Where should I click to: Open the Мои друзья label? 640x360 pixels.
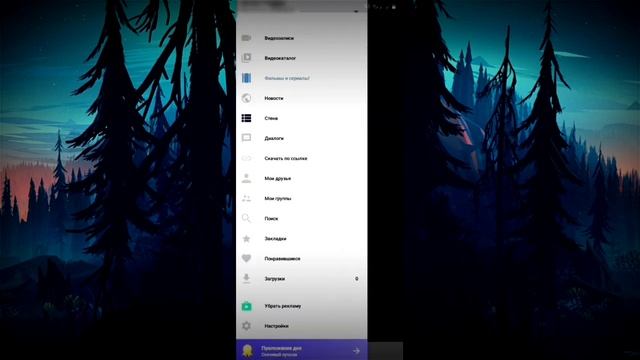click(278, 178)
